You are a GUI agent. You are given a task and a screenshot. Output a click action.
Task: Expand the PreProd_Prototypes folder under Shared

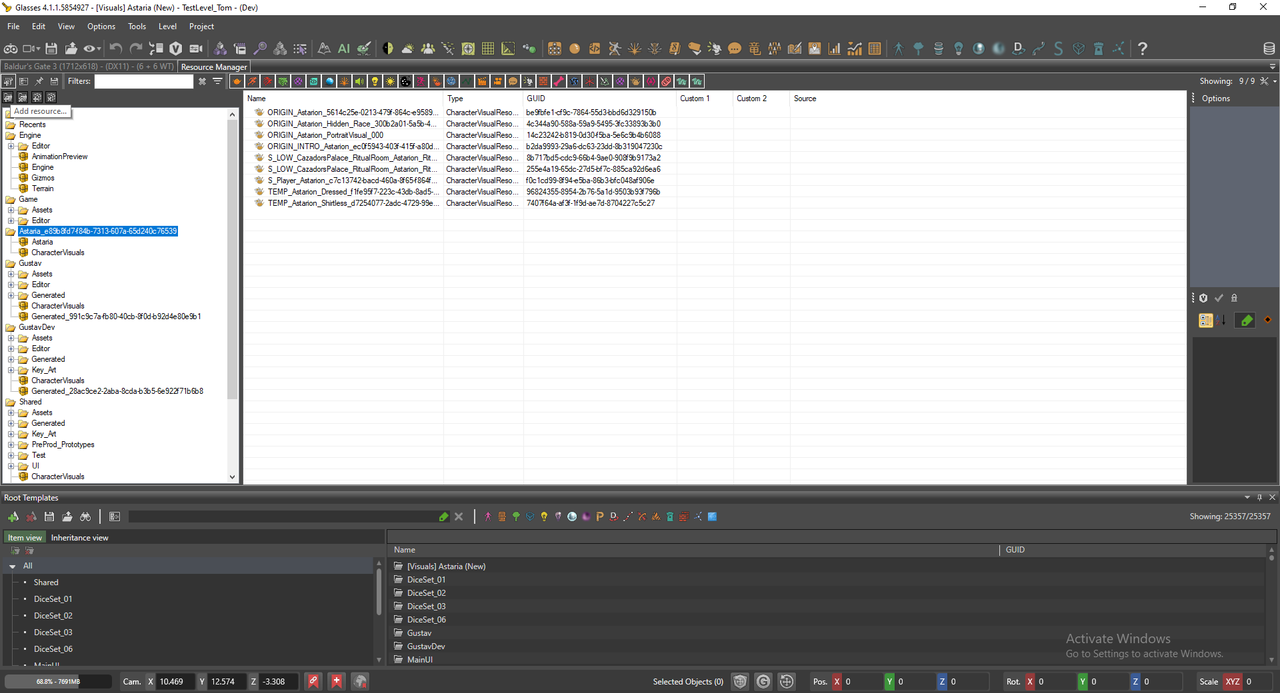pos(11,444)
